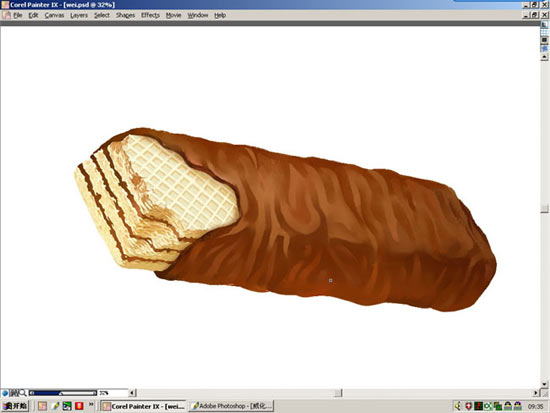Open the Effects menu
550x413 pixels.
pyautogui.click(x=150, y=15)
